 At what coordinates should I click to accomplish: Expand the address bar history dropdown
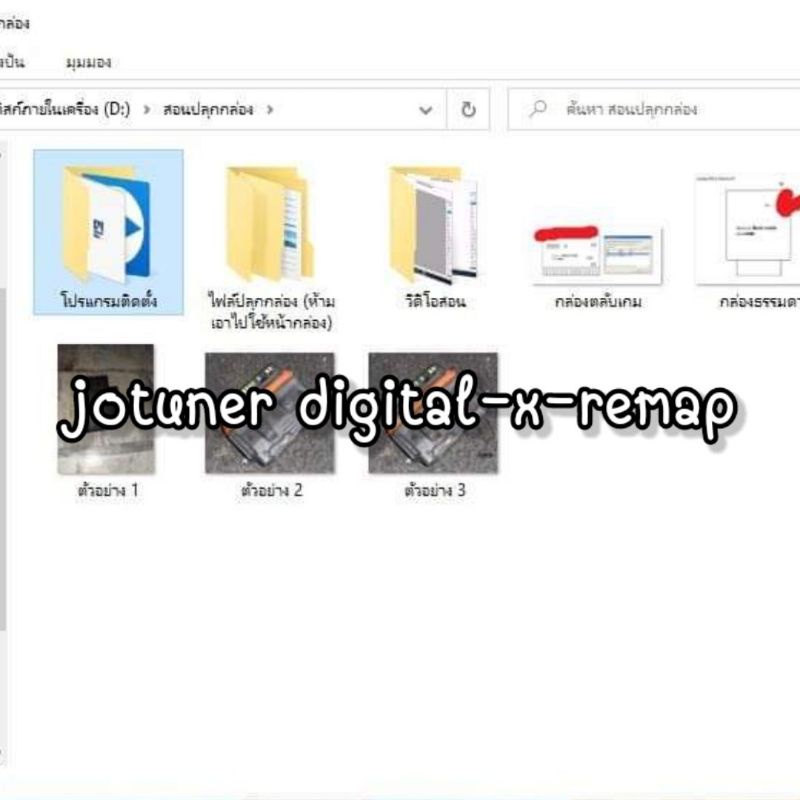coord(426,109)
